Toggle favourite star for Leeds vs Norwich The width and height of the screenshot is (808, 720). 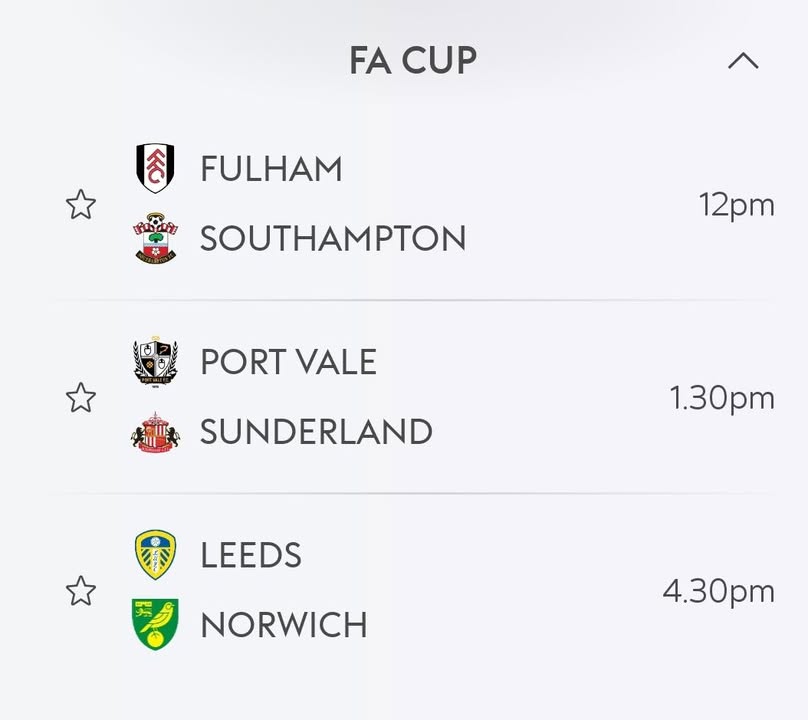click(x=81, y=591)
